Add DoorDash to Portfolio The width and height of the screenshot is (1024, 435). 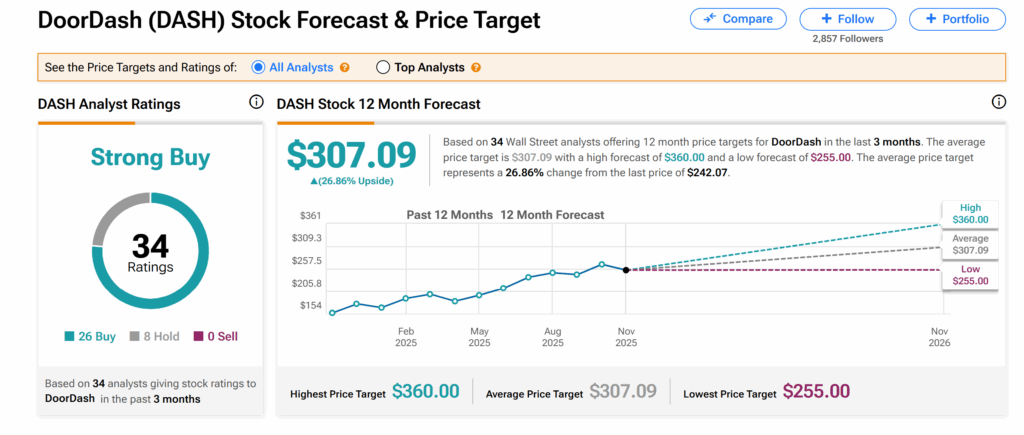click(x=957, y=19)
